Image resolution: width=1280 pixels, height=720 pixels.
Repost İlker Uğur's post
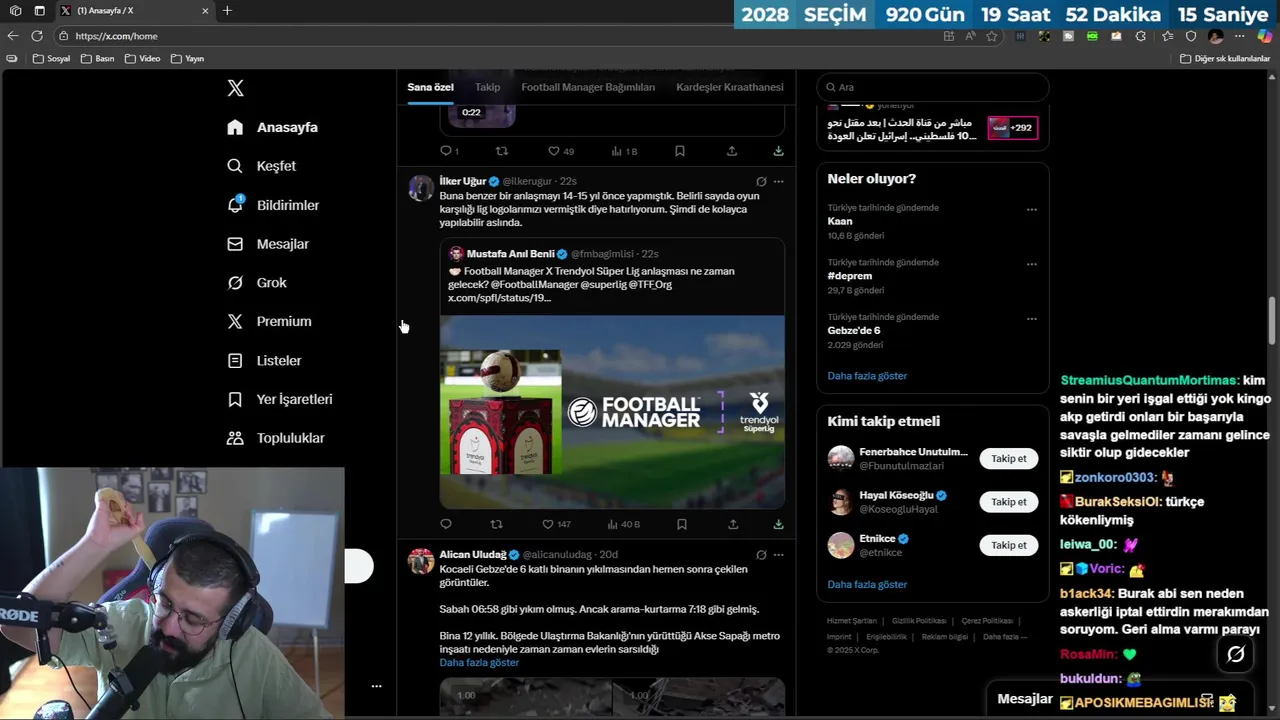click(x=497, y=524)
